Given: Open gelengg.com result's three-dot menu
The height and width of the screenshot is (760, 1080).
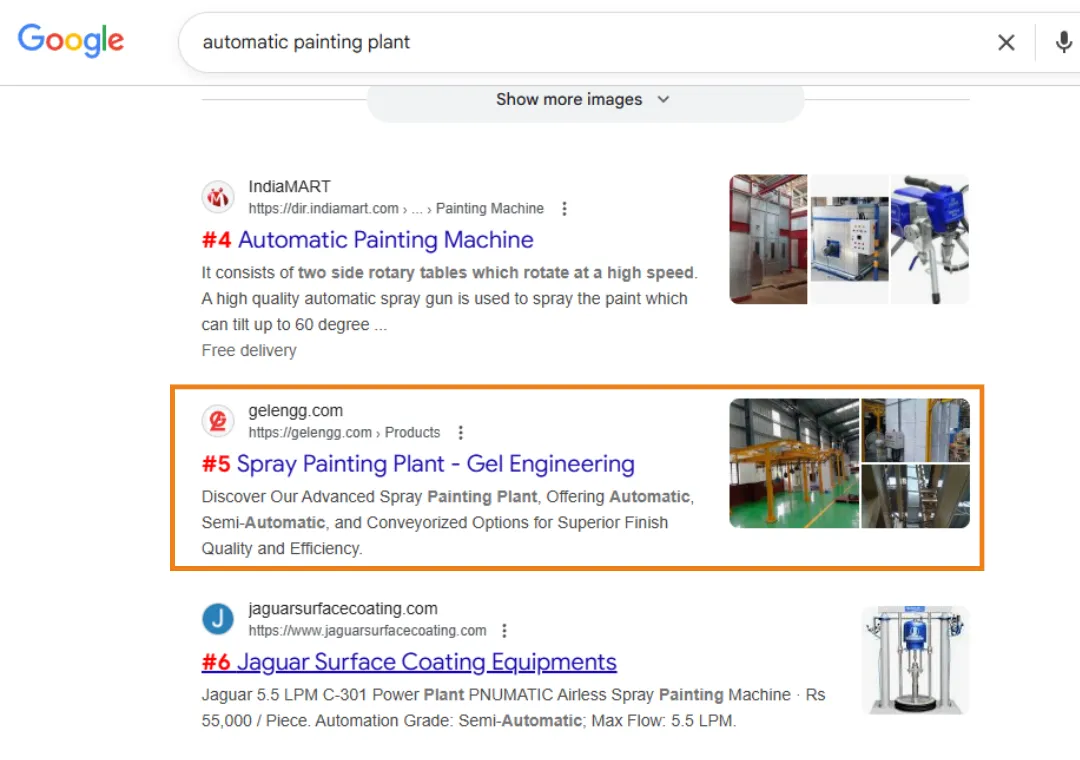Looking at the screenshot, I should click(x=461, y=433).
